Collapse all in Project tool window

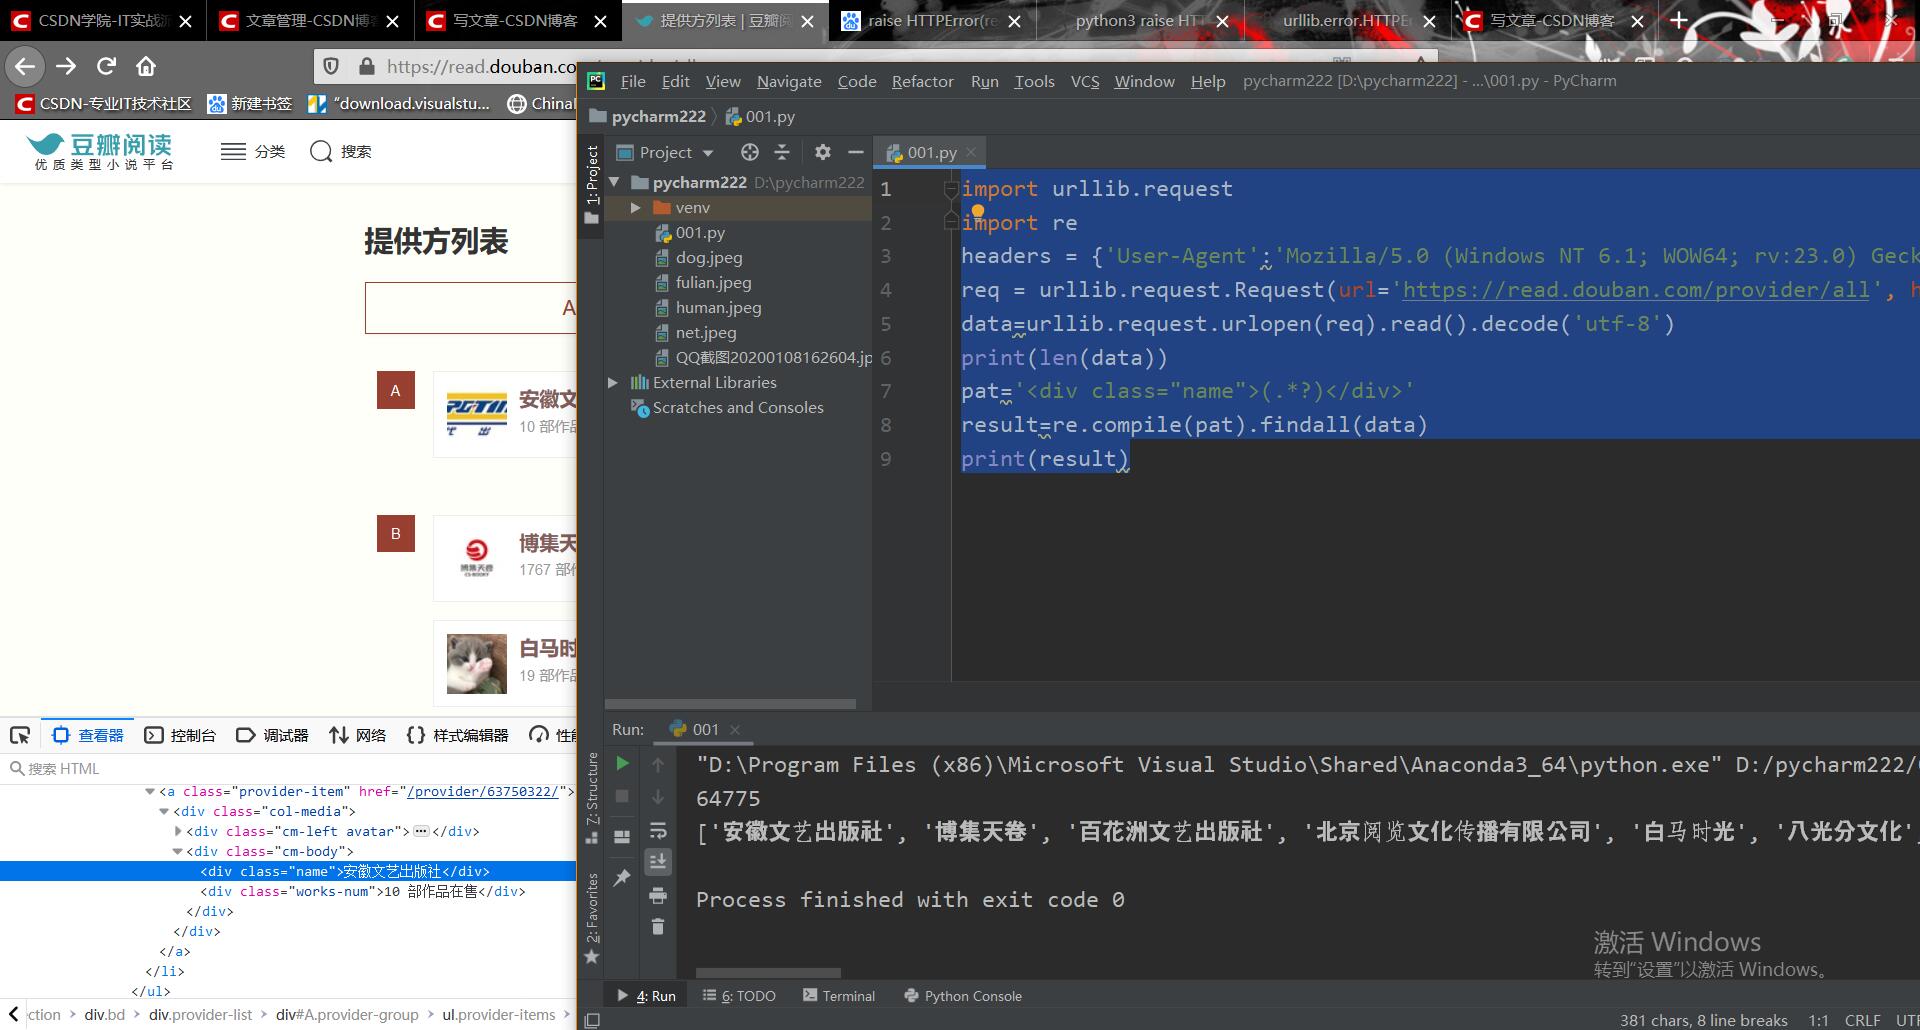pyautogui.click(x=782, y=152)
